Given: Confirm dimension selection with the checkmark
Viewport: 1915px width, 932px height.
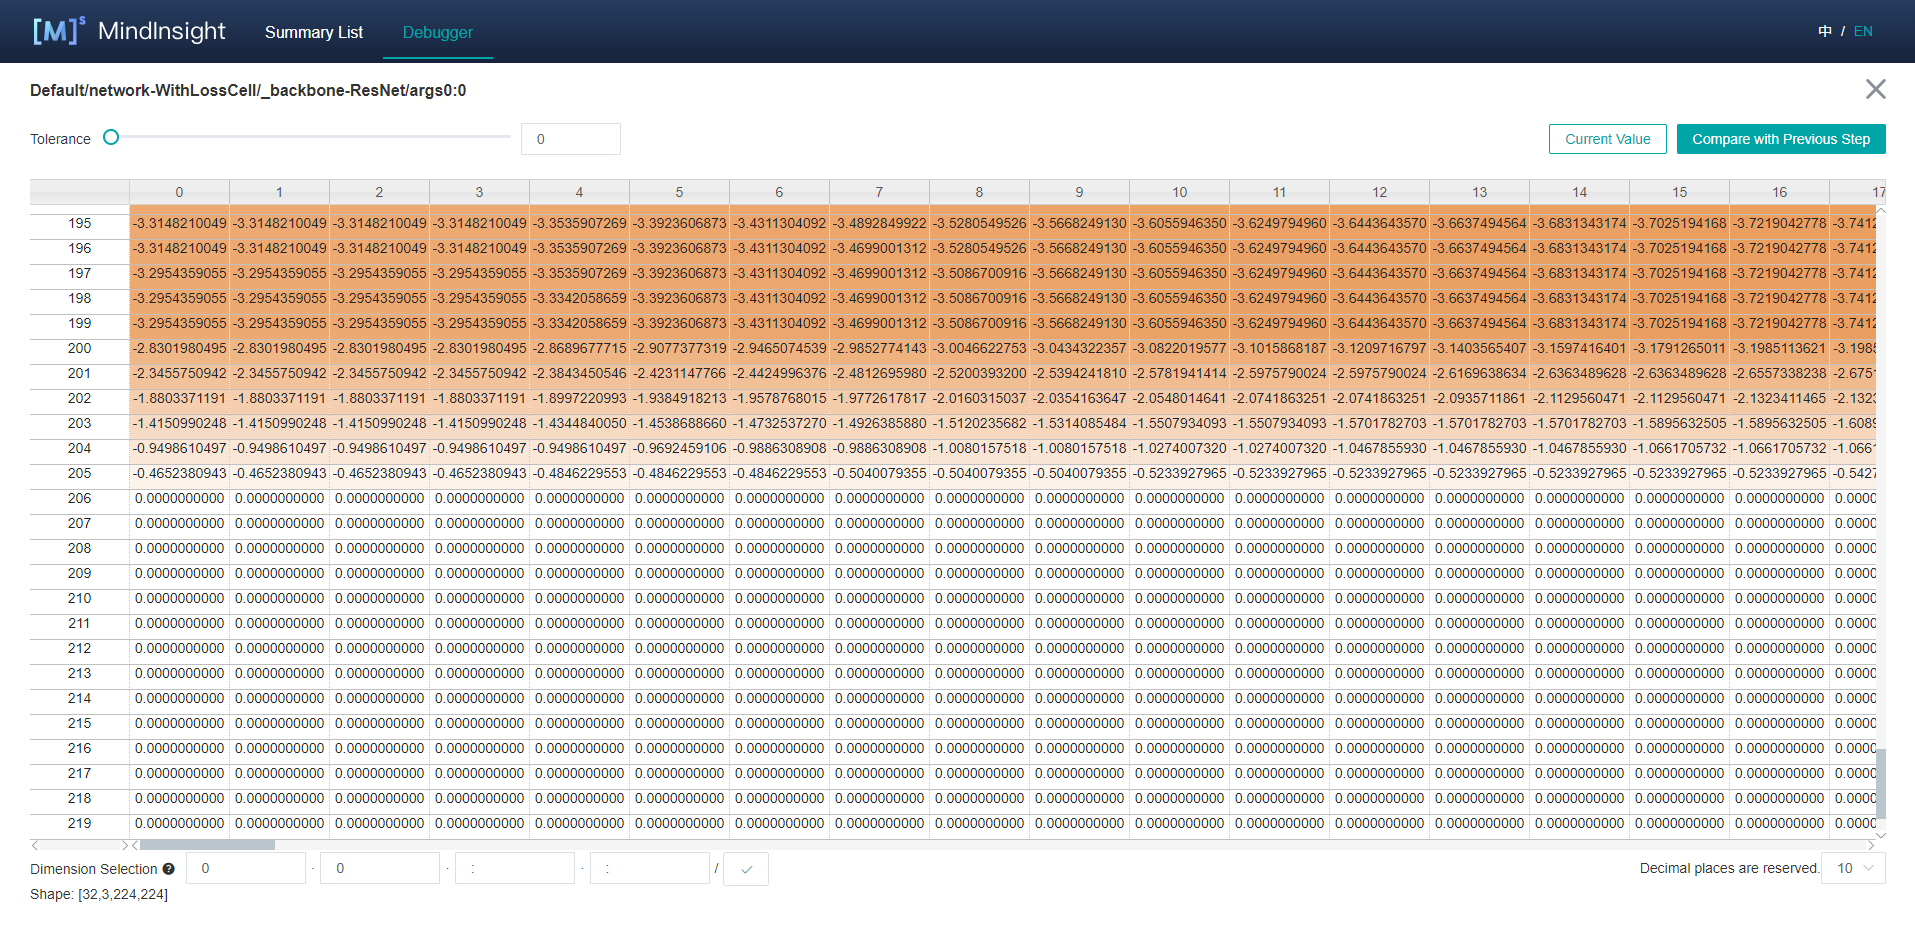Looking at the screenshot, I should (746, 869).
